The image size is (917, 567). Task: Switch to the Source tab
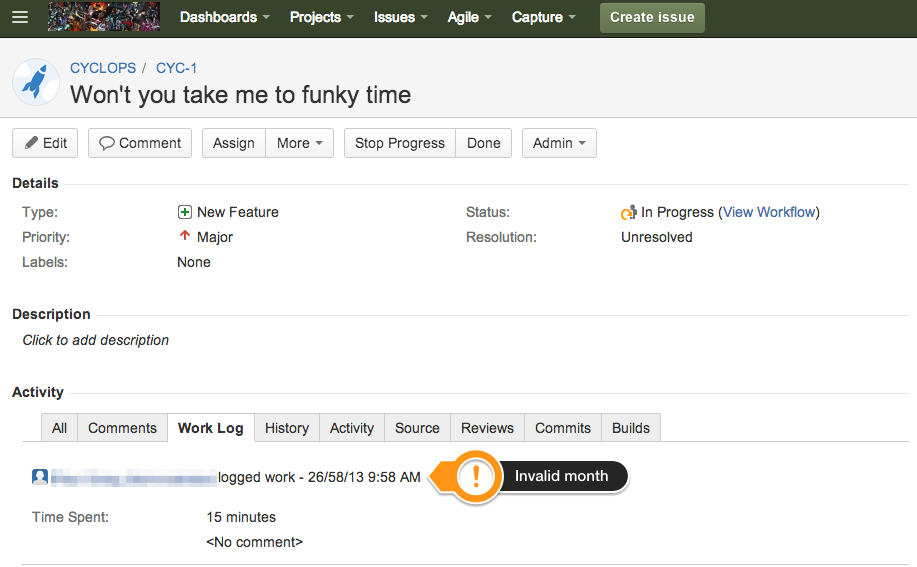(417, 428)
